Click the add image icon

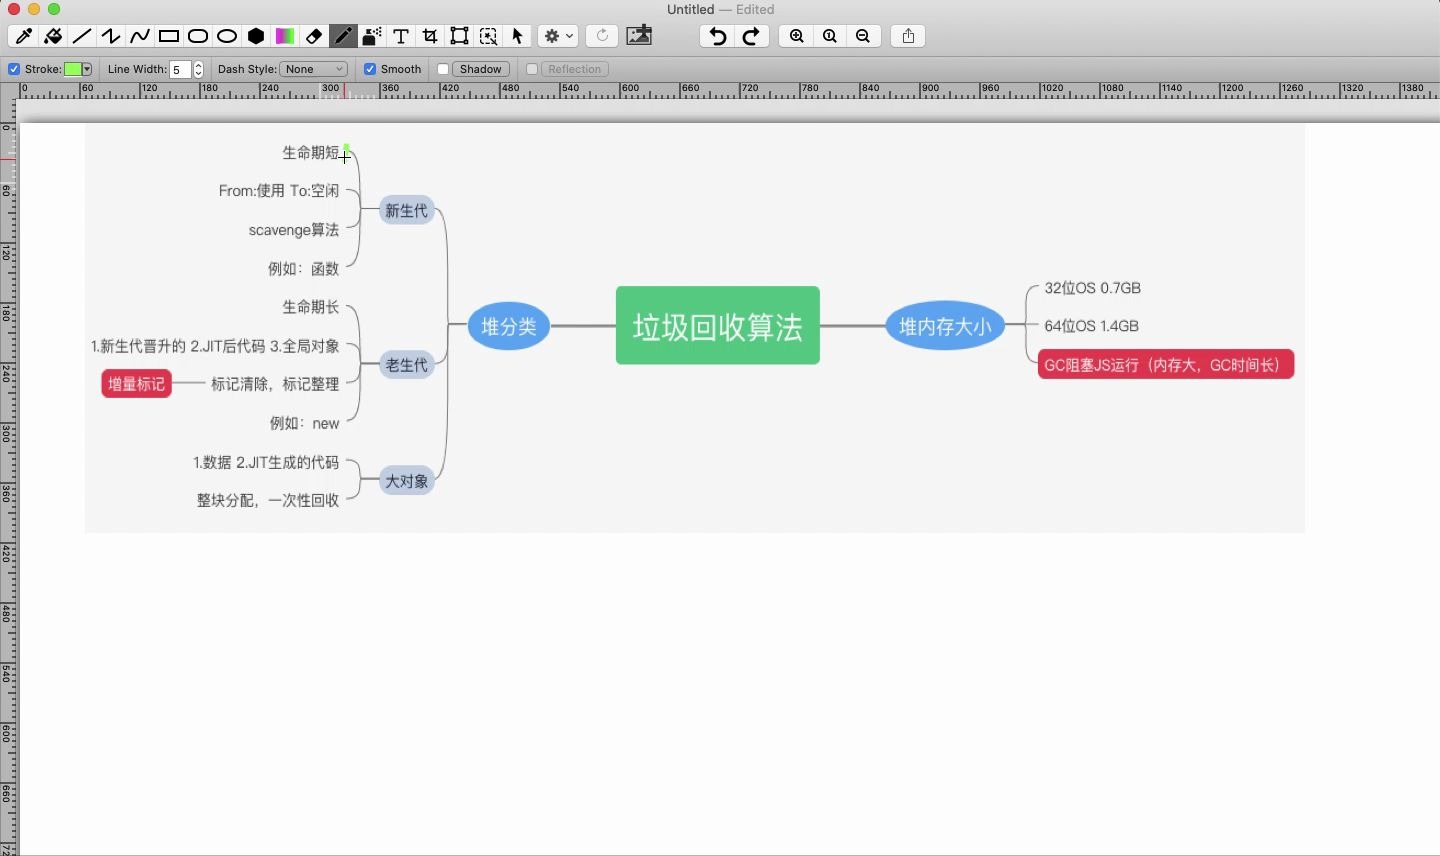tap(640, 36)
